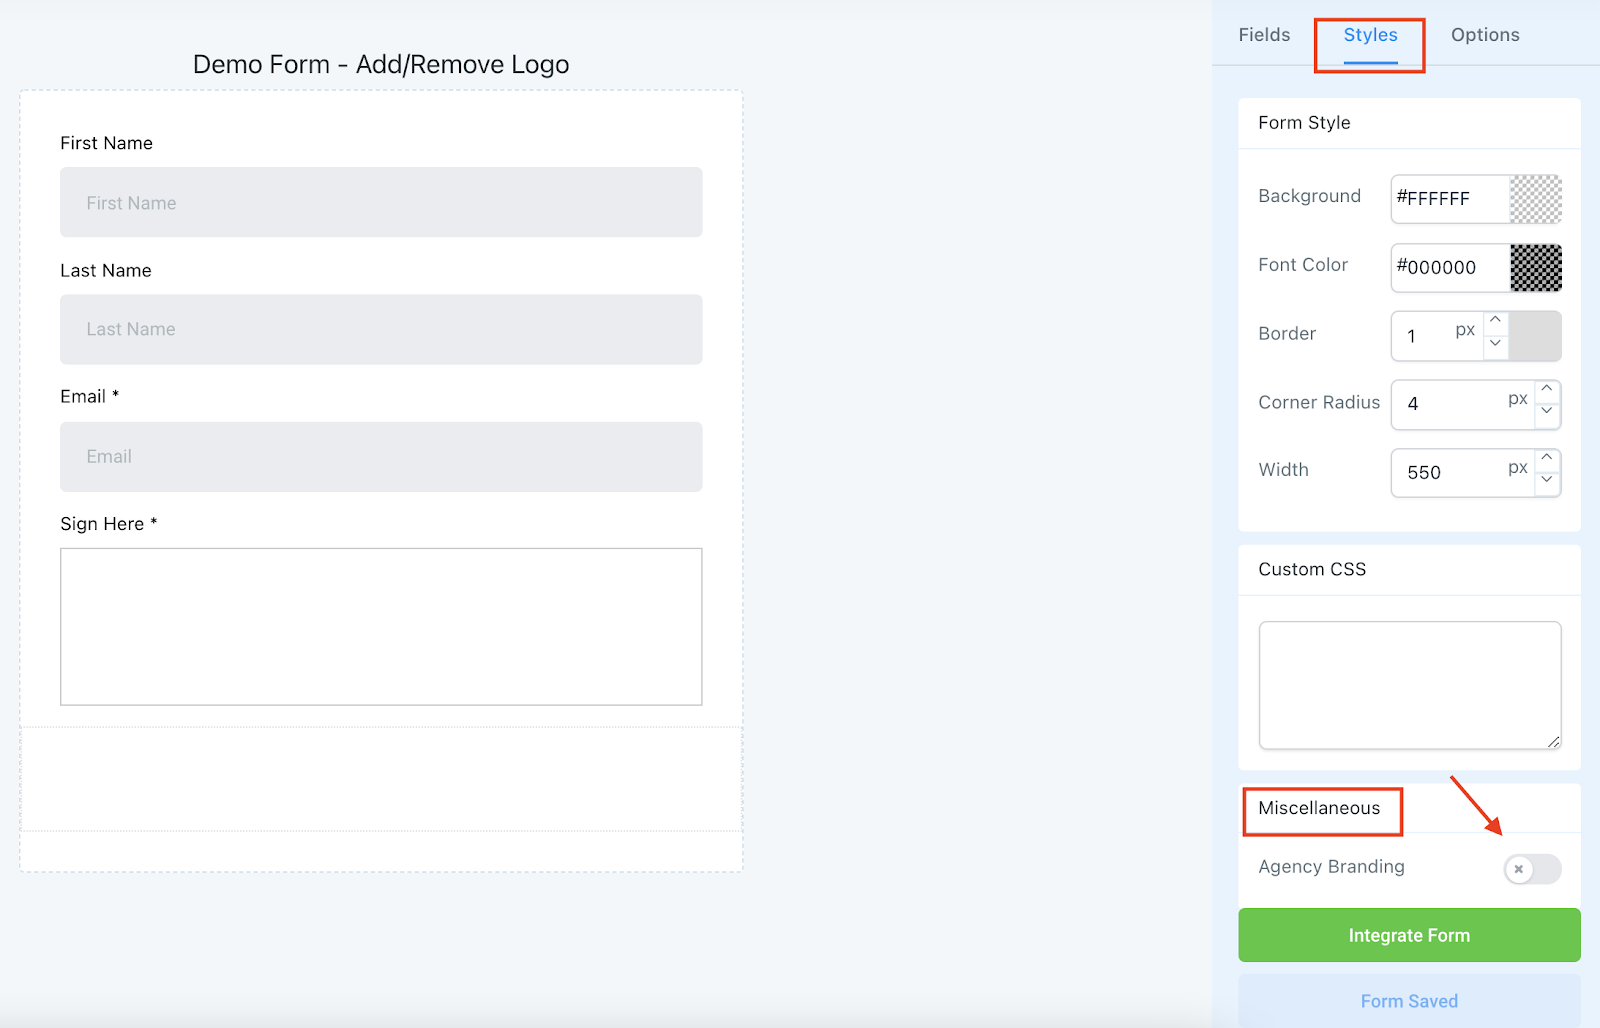
Task: Click the 'Form Style' section heading
Action: (1304, 122)
